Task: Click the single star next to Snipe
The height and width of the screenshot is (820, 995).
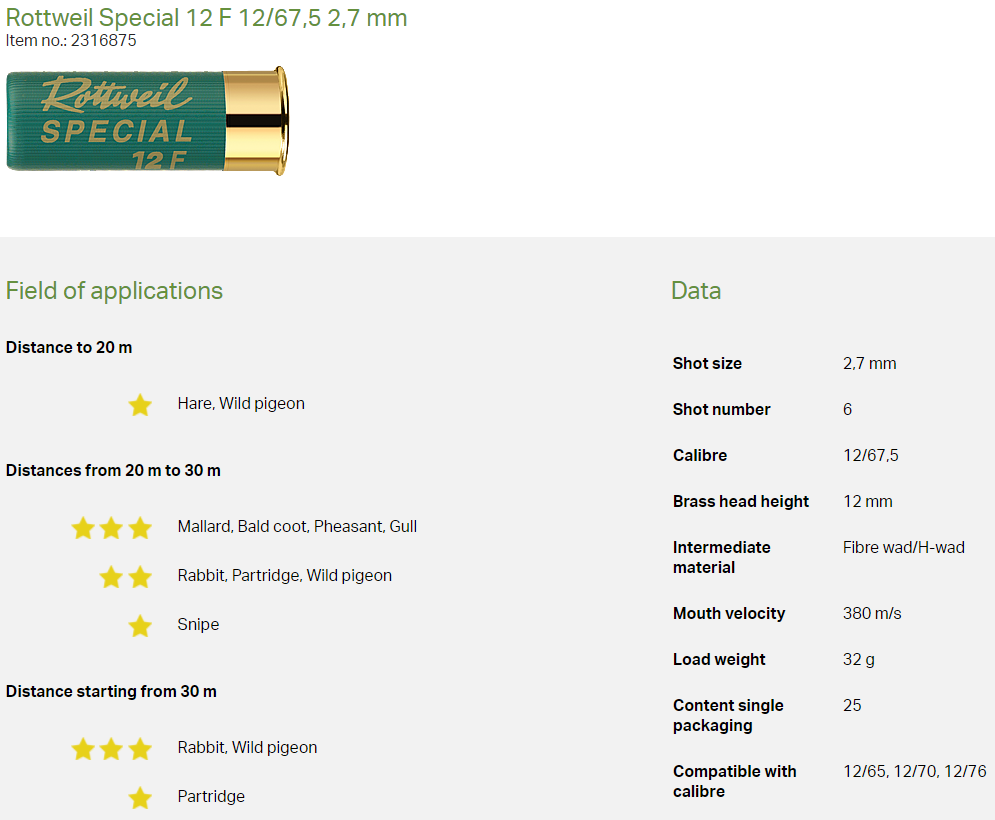Action: [x=140, y=626]
